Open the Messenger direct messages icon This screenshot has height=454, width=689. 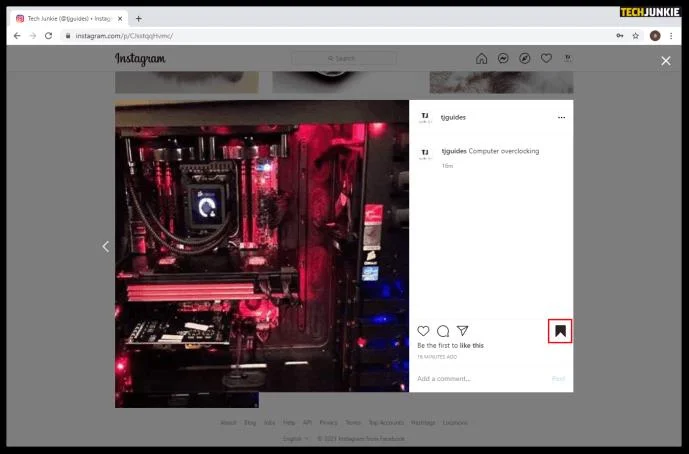[x=503, y=58]
